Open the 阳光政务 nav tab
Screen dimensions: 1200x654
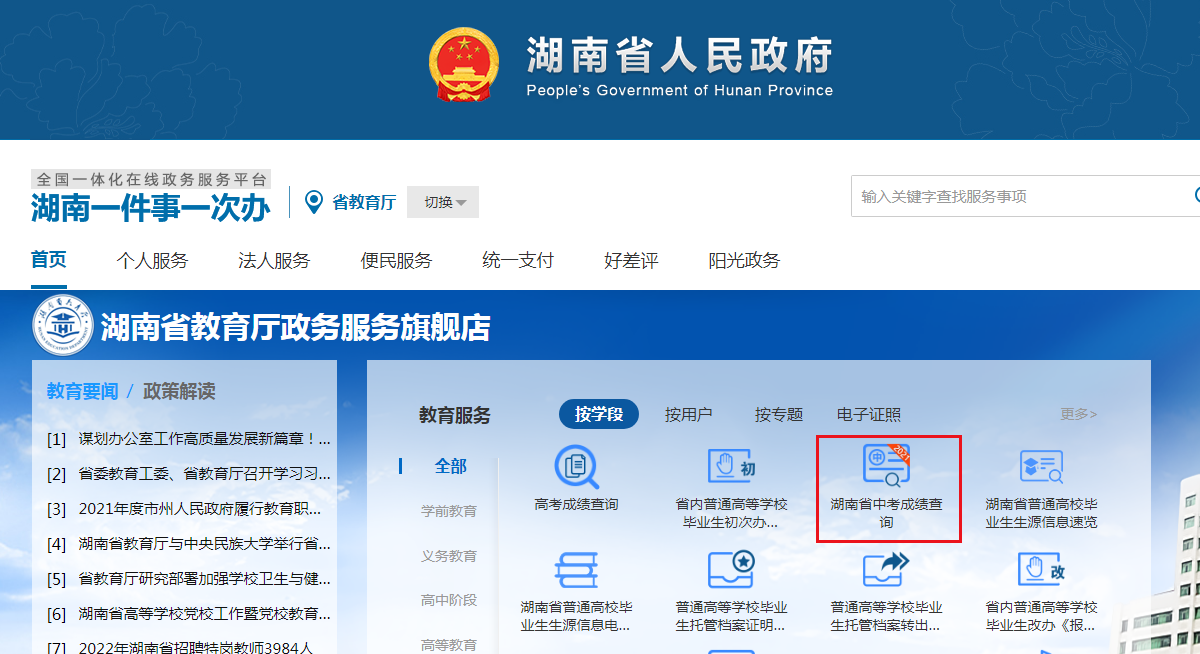[744, 261]
